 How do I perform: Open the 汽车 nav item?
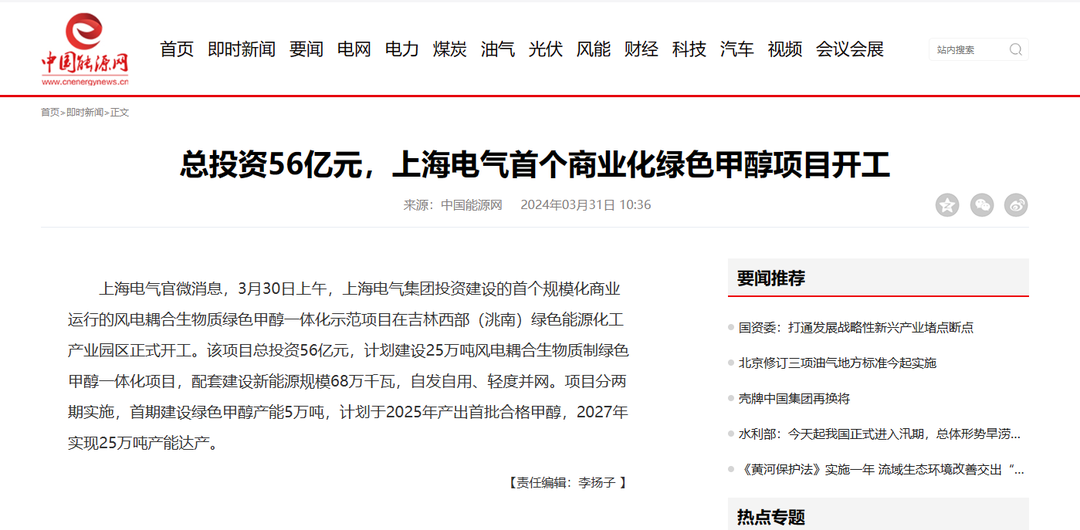(x=737, y=49)
